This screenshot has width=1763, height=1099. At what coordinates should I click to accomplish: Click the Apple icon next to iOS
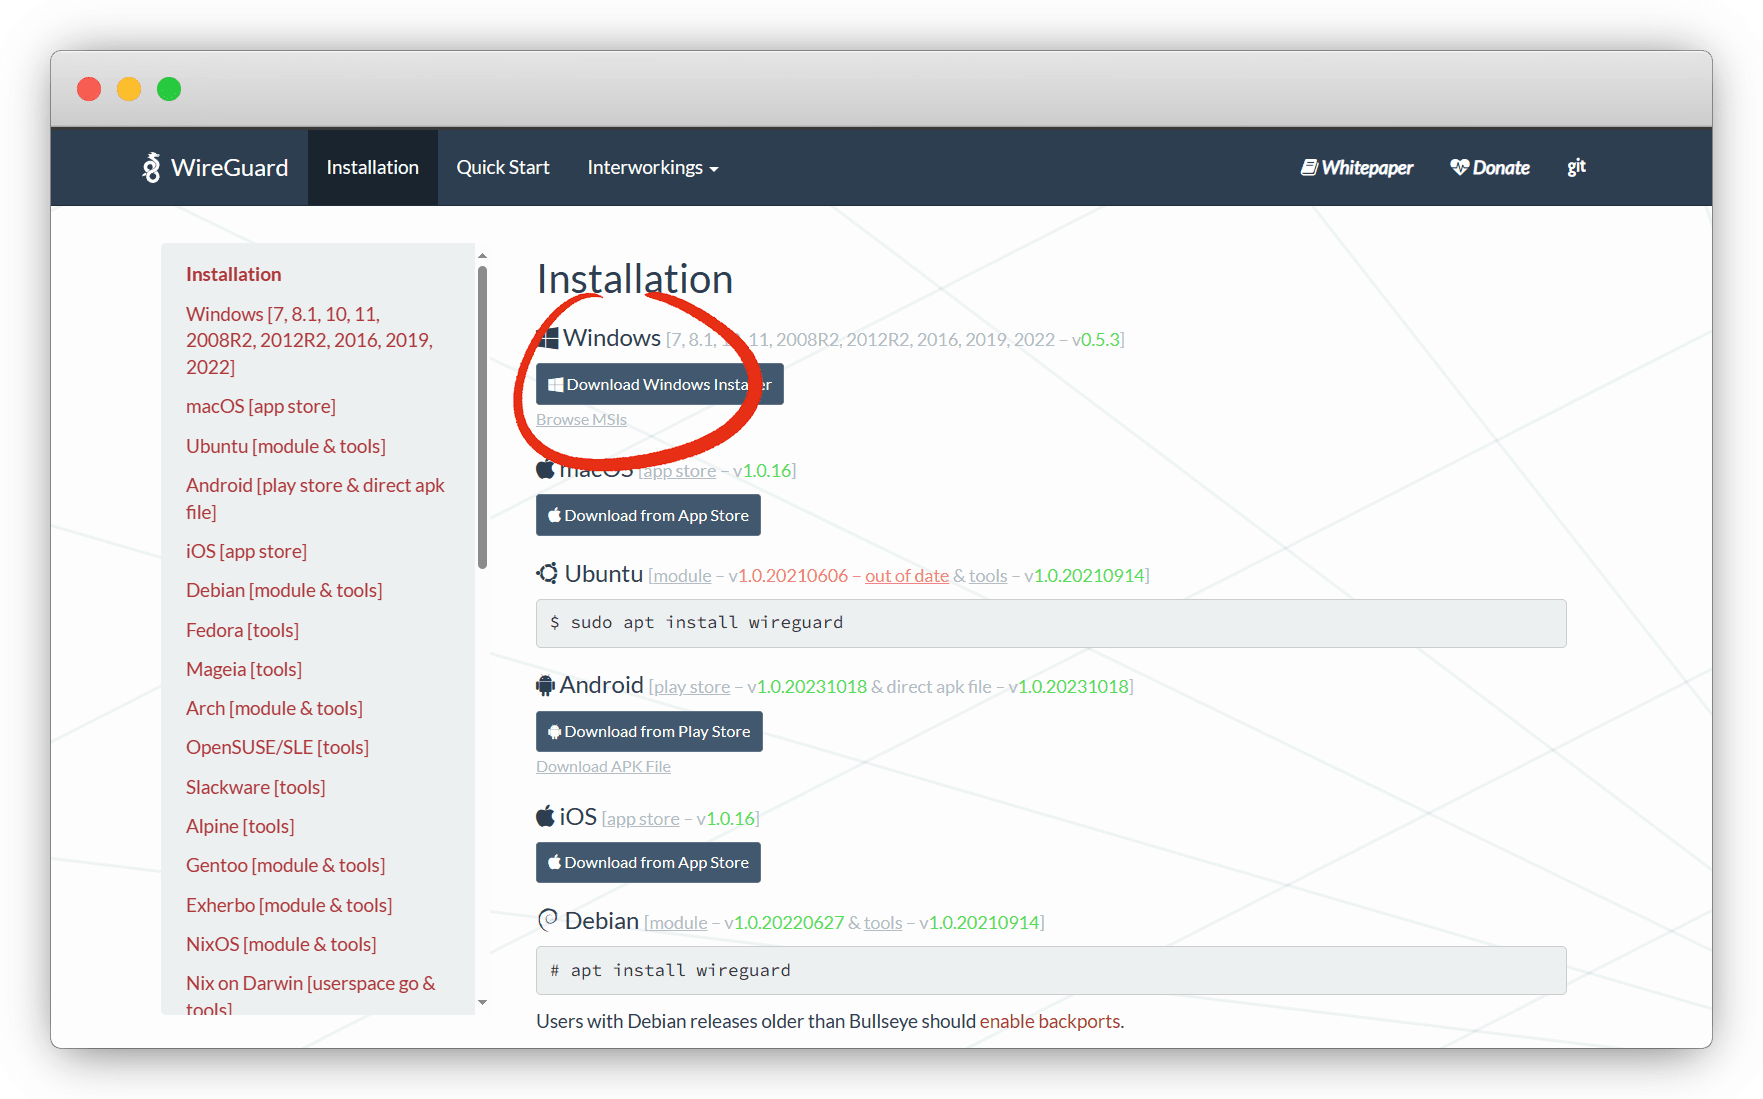point(545,817)
